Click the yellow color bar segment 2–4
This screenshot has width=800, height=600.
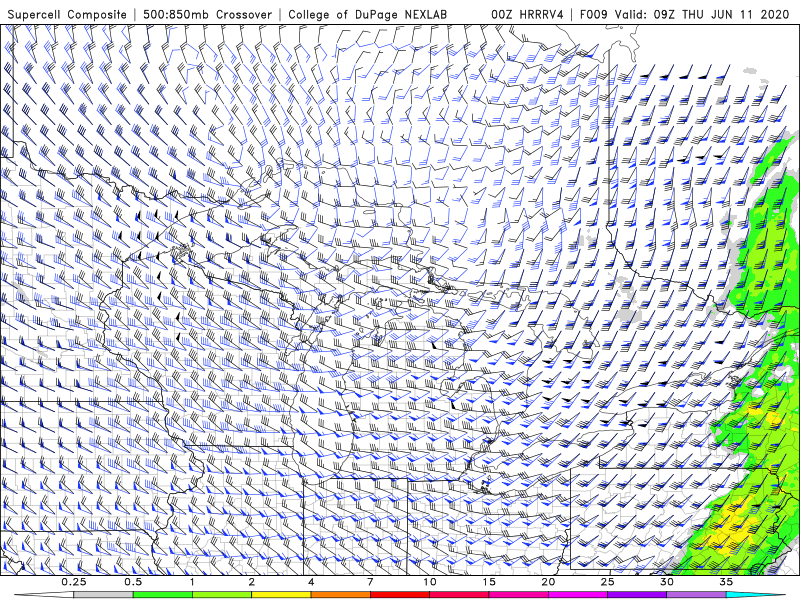click(x=281, y=595)
